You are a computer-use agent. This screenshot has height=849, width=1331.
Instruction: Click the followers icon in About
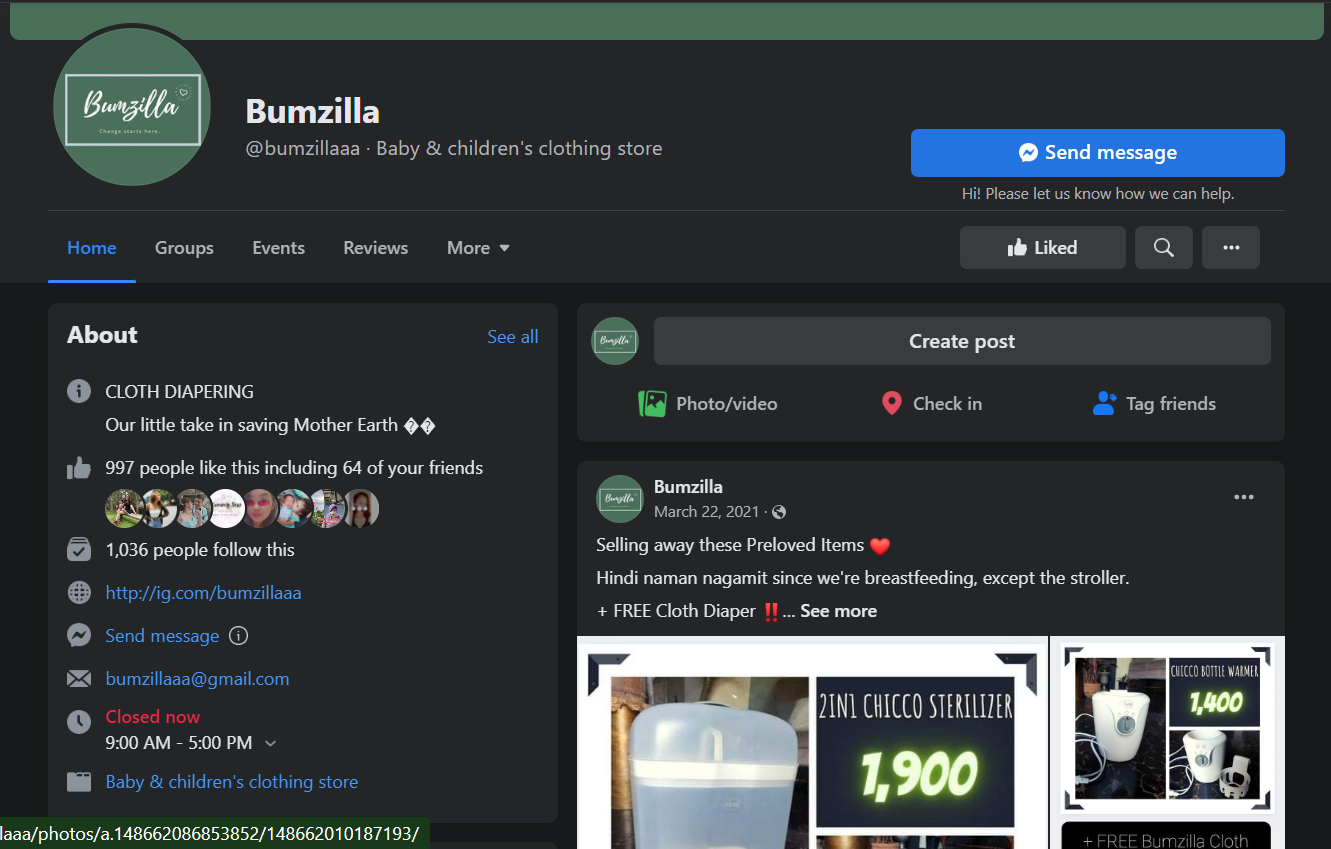[79, 550]
